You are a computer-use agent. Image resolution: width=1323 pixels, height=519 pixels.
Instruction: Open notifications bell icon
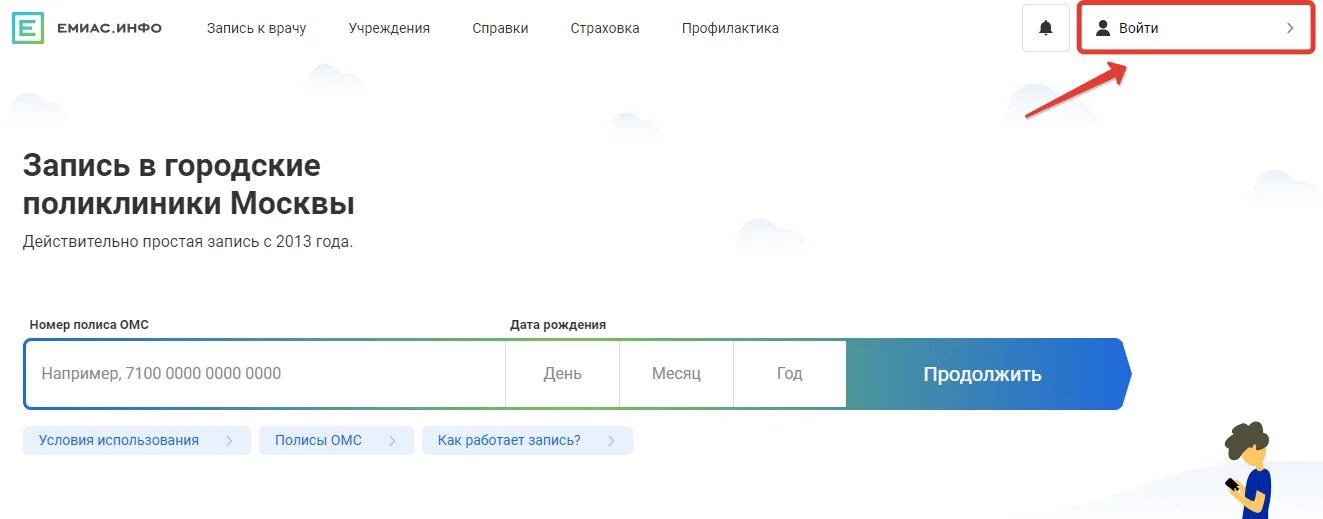point(1046,28)
